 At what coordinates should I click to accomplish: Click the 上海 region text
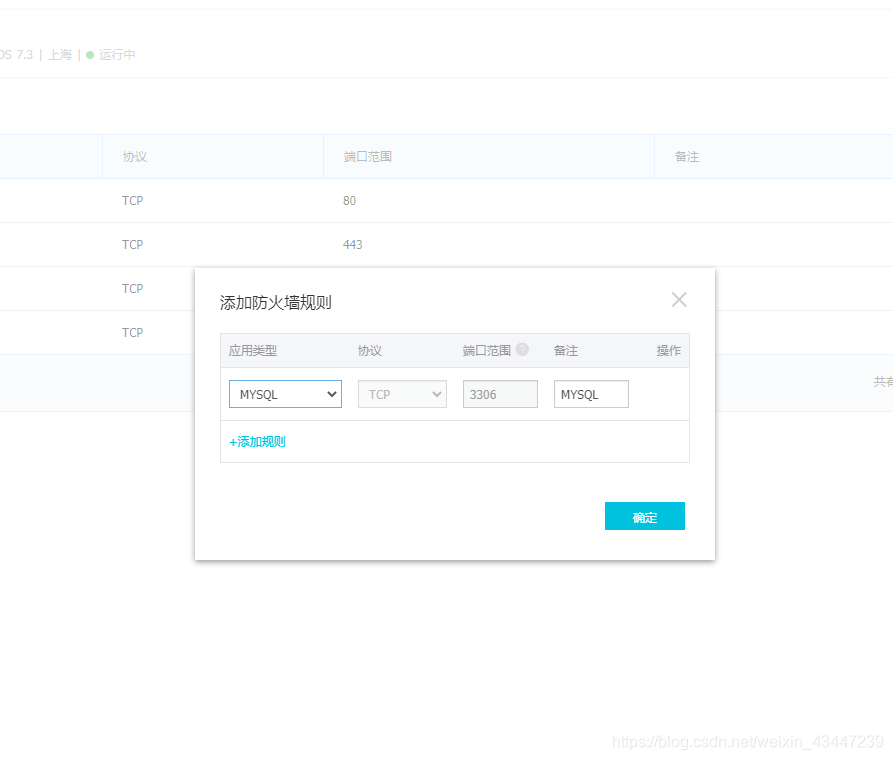[60, 55]
